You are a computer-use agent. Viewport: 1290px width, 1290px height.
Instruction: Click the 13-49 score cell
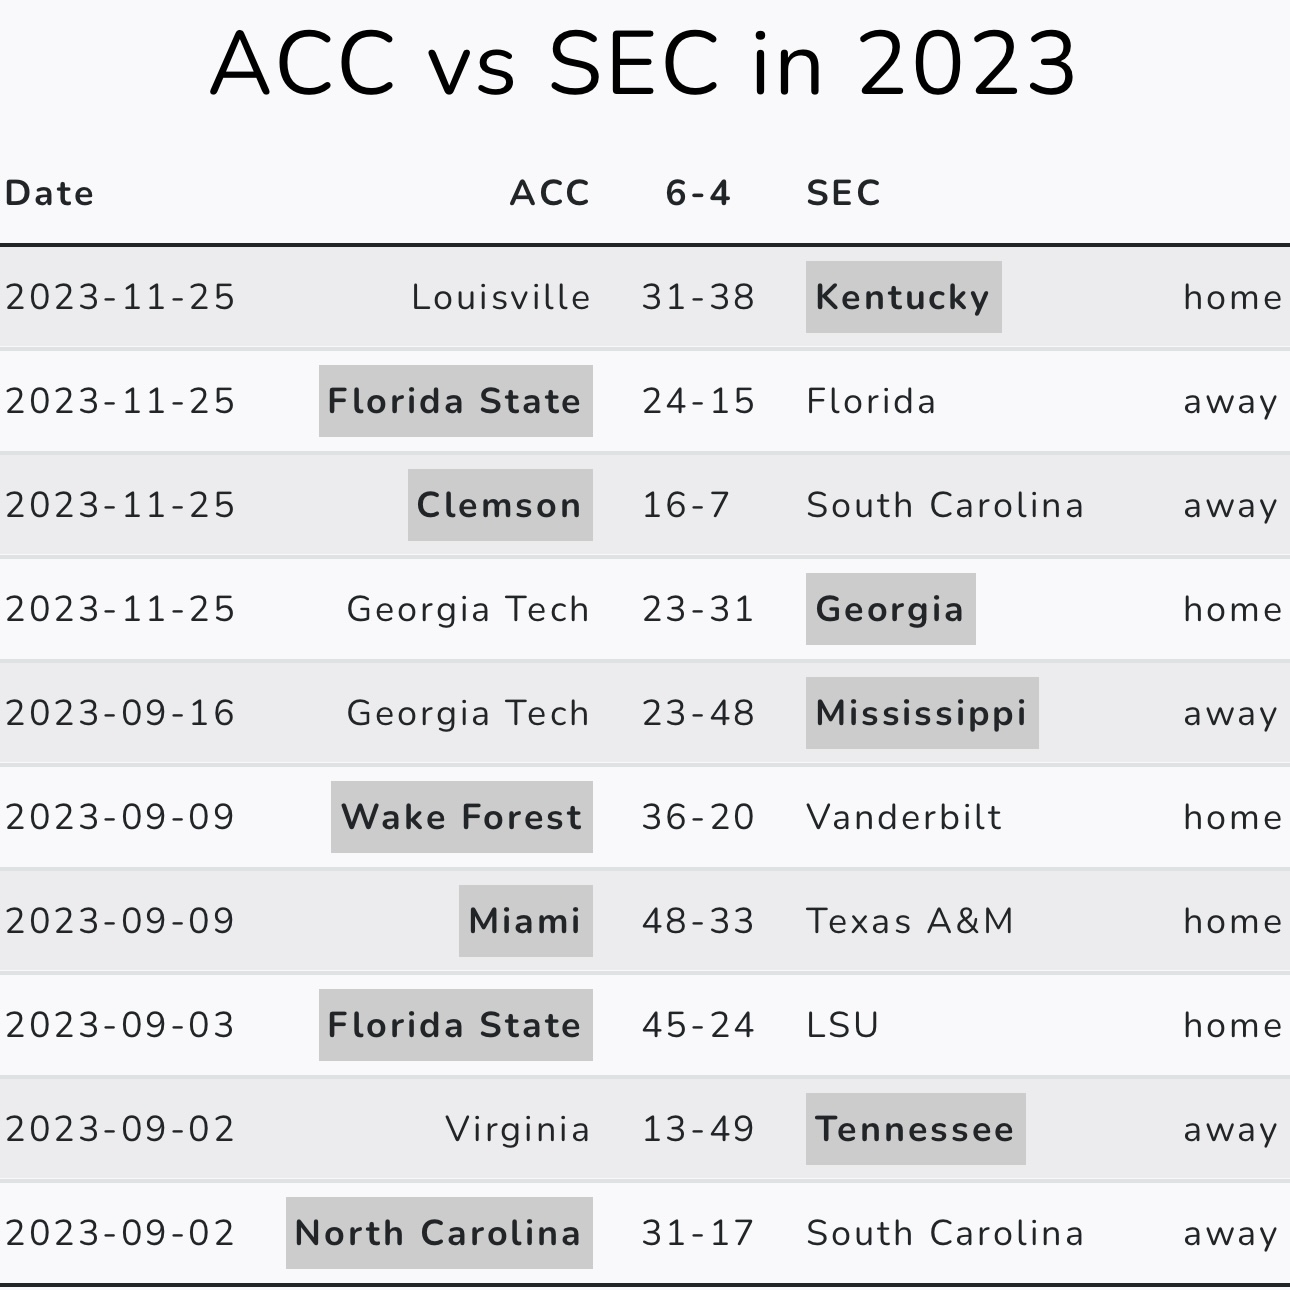698,1129
